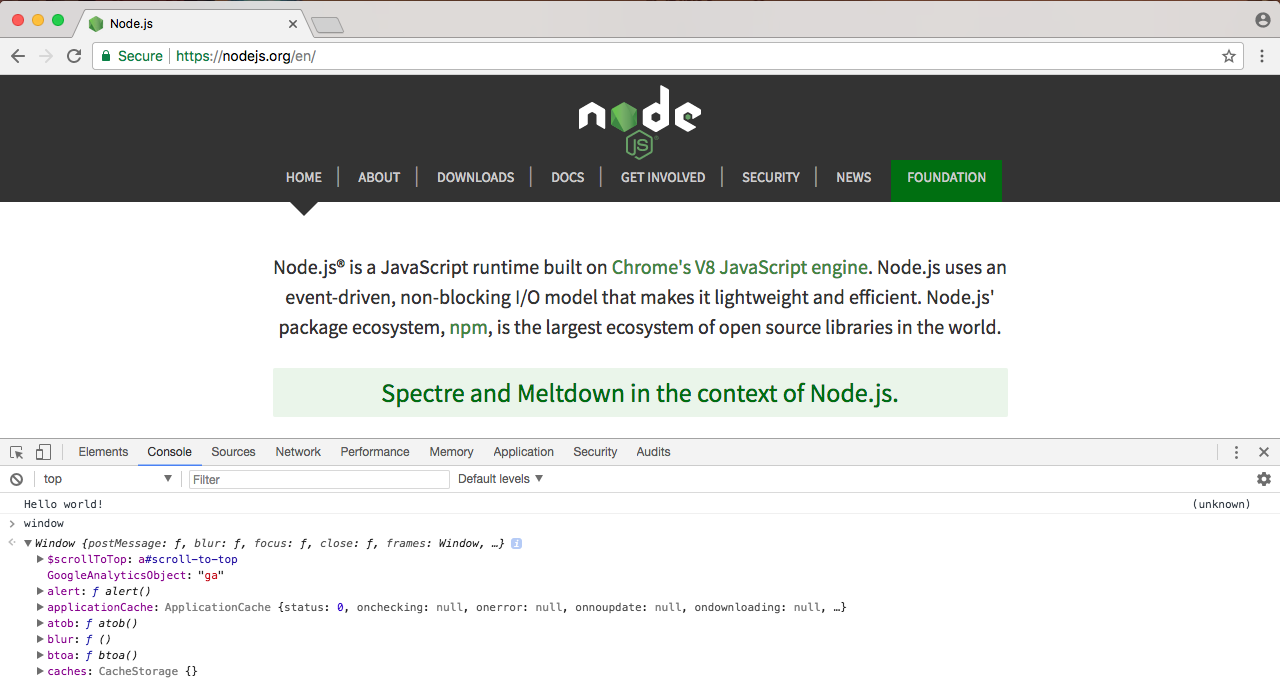Follow the npm link
The width and height of the screenshot is (1280, 680).
tap(469, 327)
